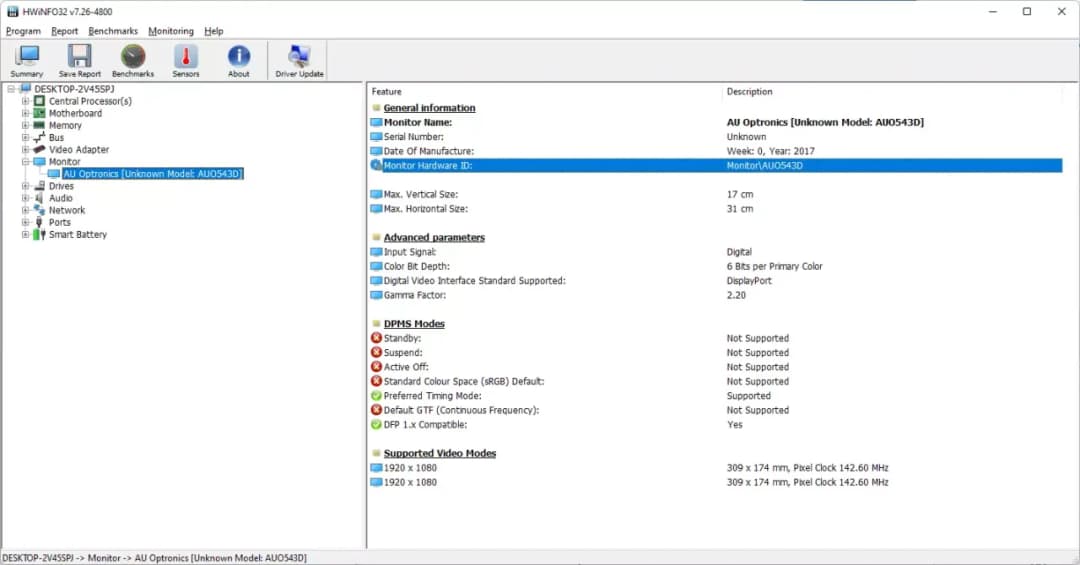Click the About info icon
Screen dimensions: 1080x565
pyautogui.click(x=239, y=60)
